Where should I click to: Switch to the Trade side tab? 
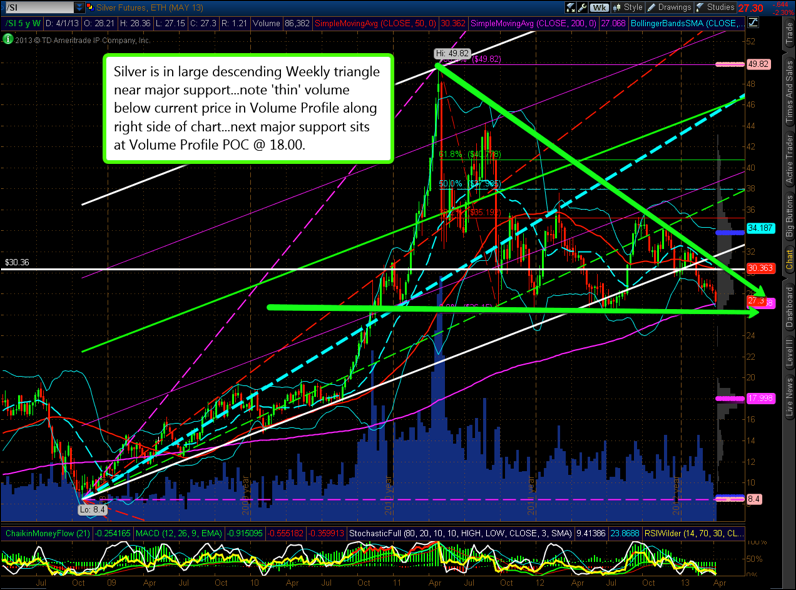coord(789,35)
